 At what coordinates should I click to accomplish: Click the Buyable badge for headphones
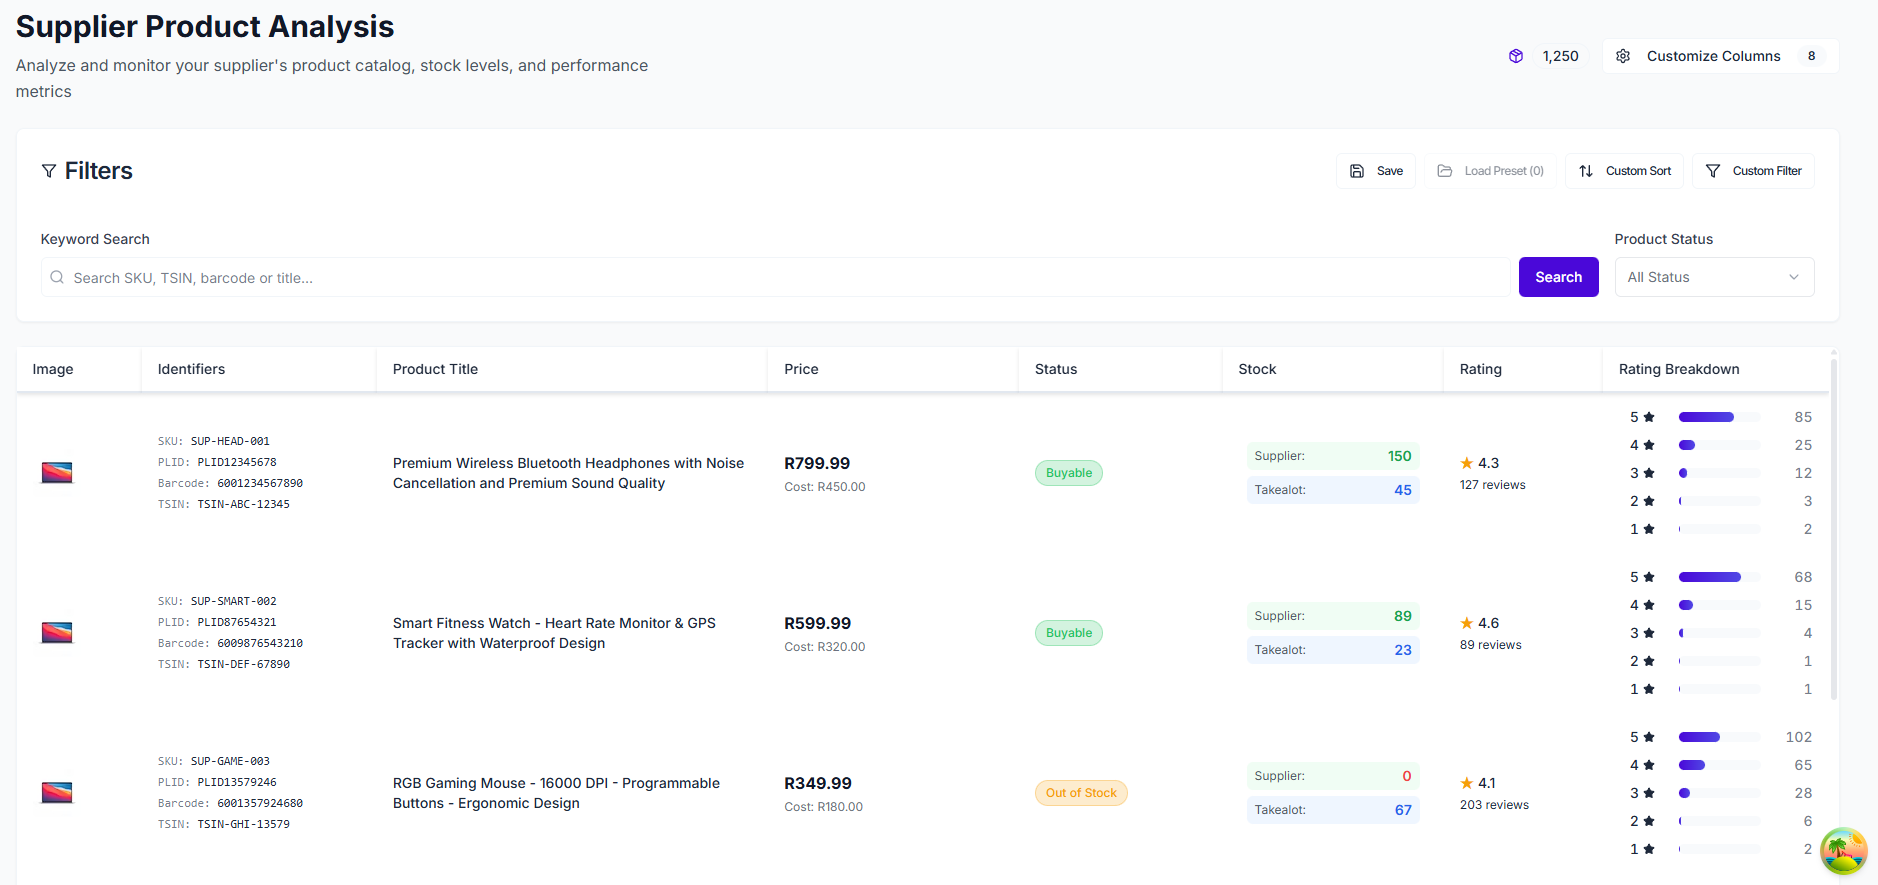click(1068, 473)
